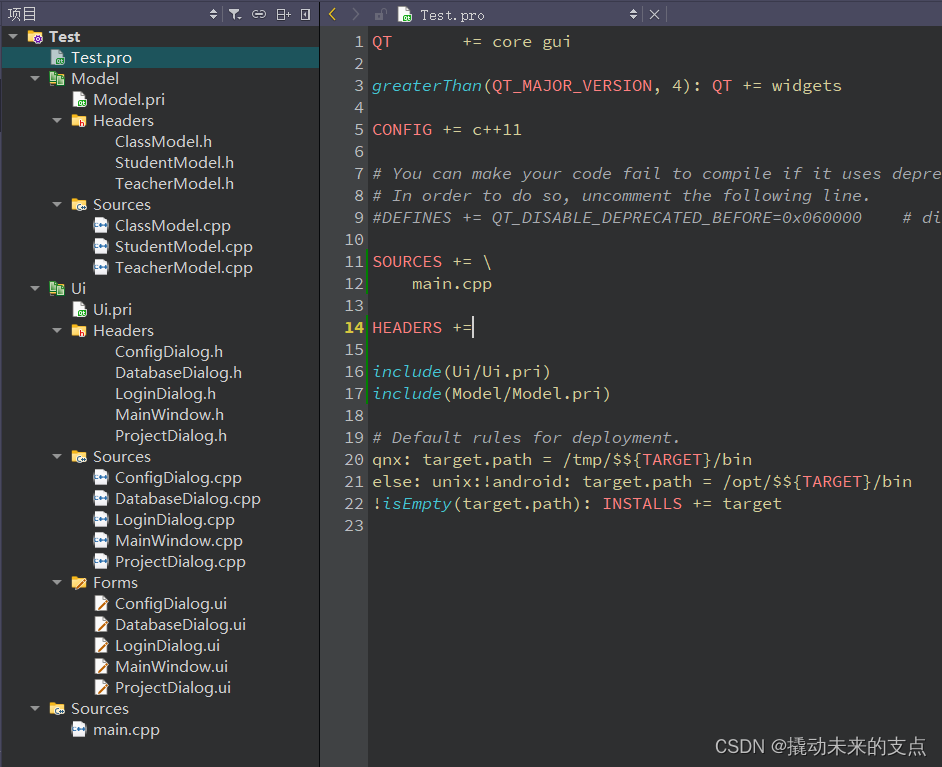This screenshot has height=767, width=942.
Task: Click the Go Back navigation arrow
Action: coord(333,14)
